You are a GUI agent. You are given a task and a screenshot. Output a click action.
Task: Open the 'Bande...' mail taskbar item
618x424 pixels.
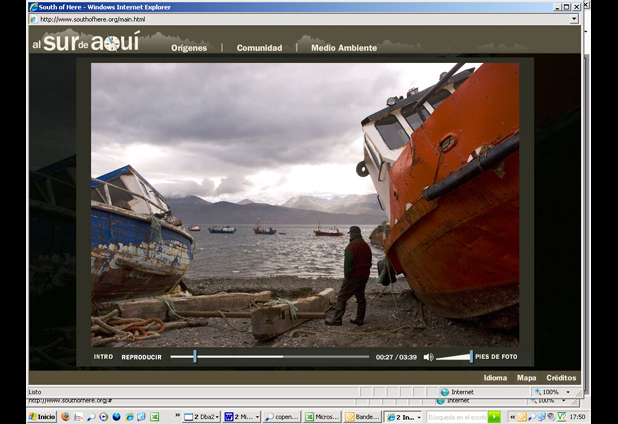click(364, 417)
